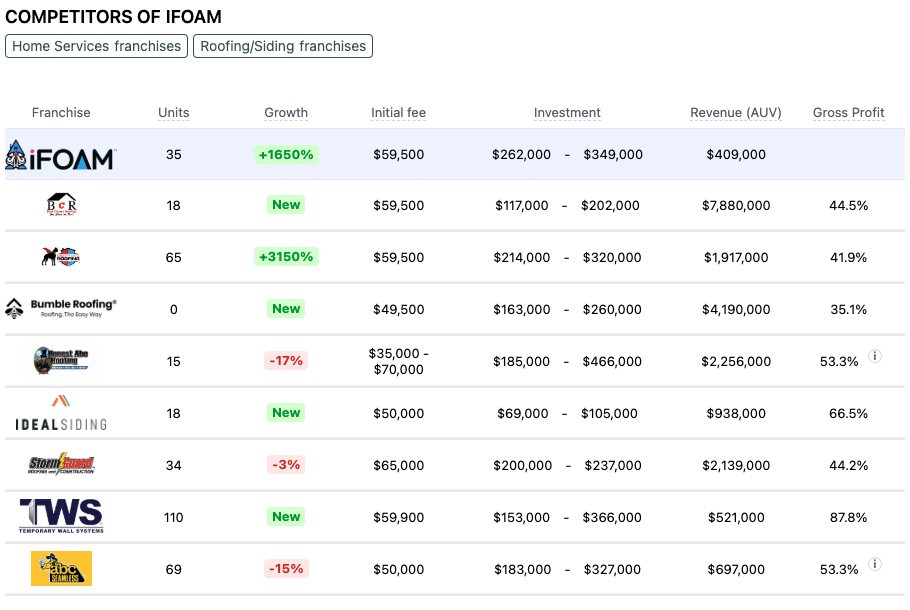
Task: Click the 87.8% gross profit value
Action: point(848,517)
